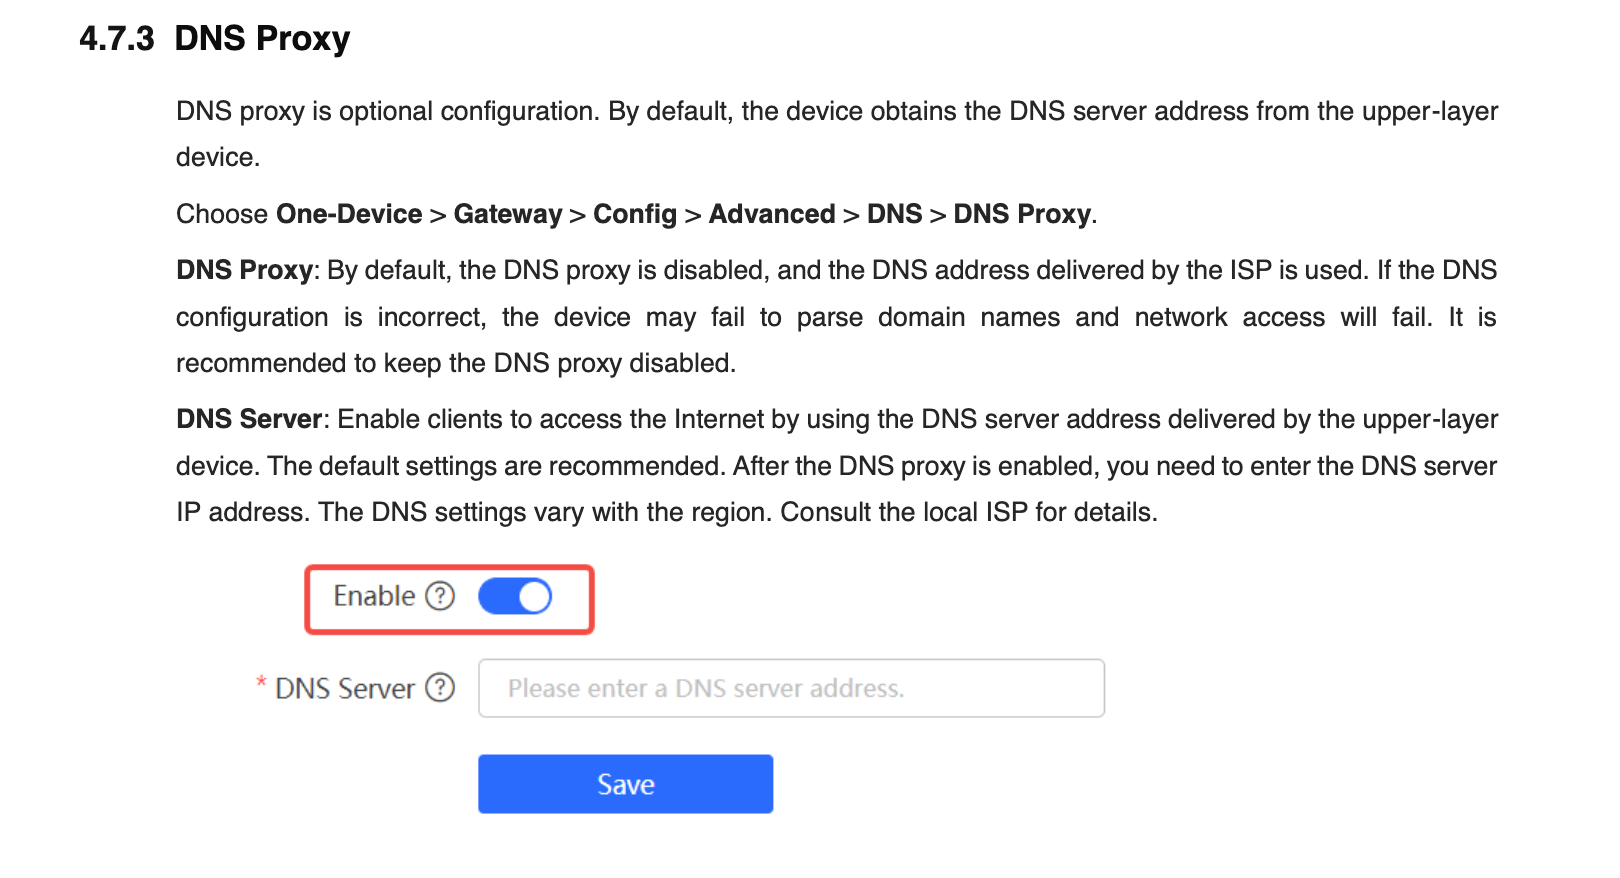Screen dimensions: 1620x878
Task: Click the 'Enable' label text
Action: click(x=374, y=596)
